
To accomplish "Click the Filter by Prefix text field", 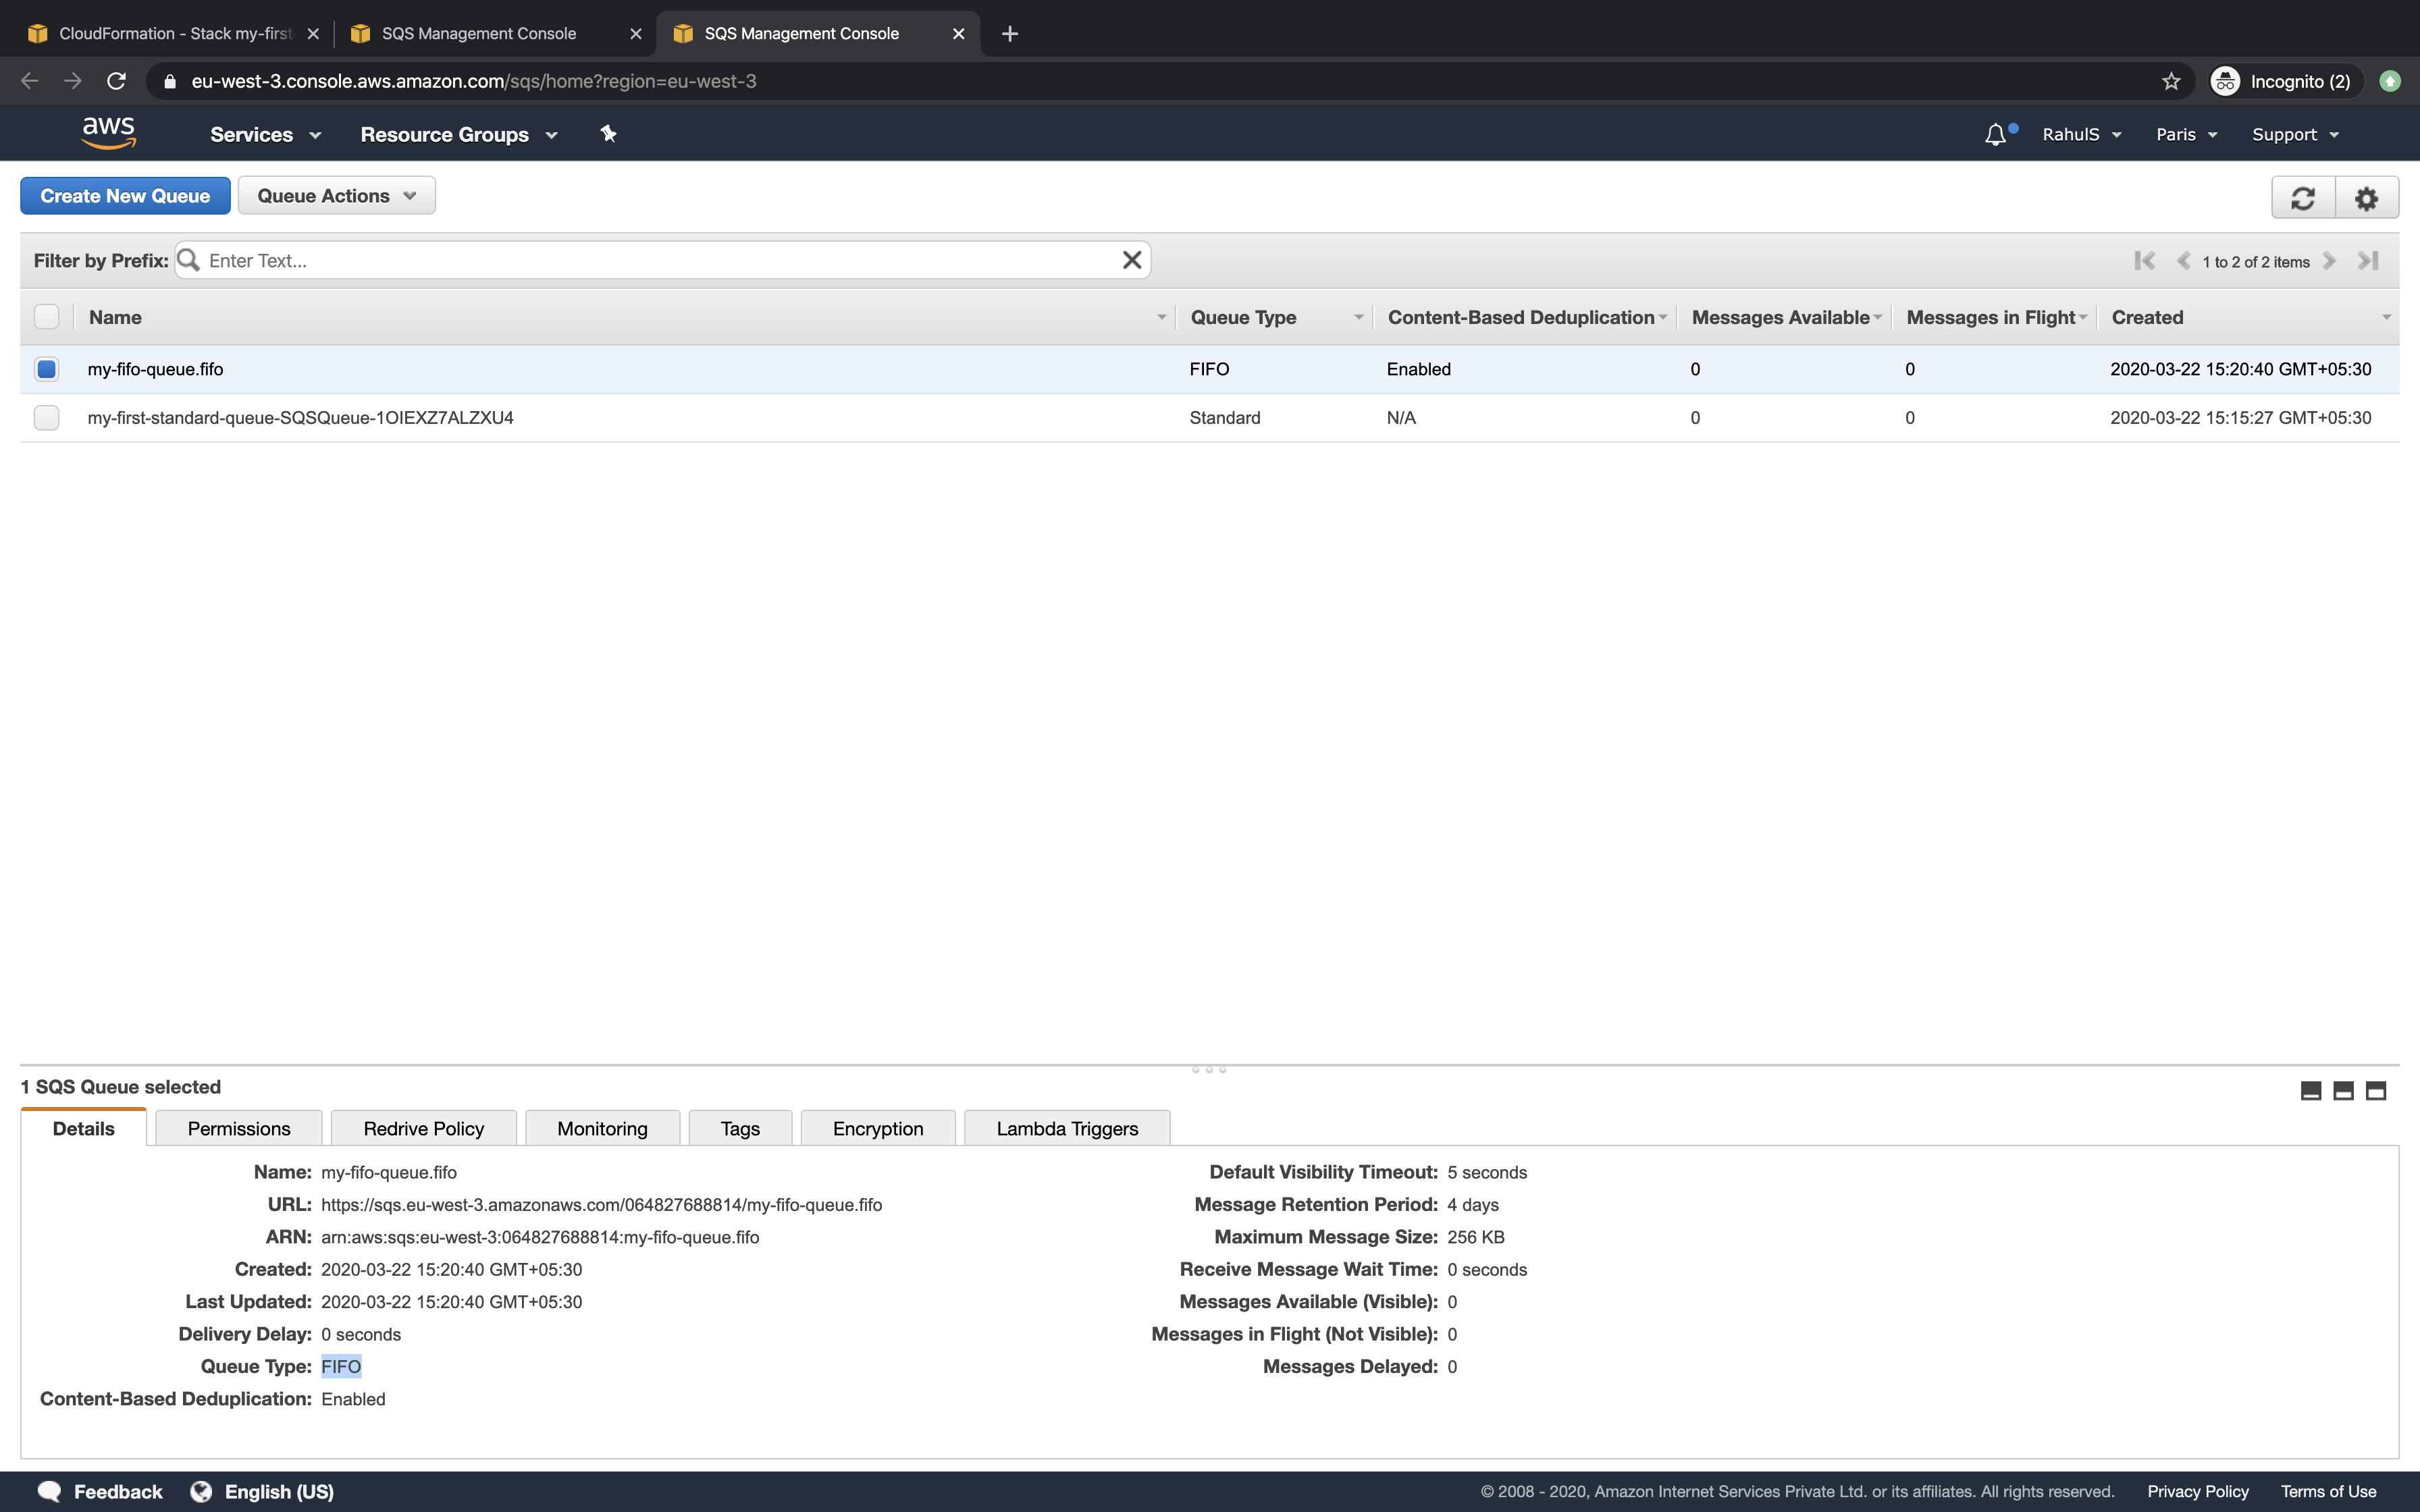I will point(660,261).
